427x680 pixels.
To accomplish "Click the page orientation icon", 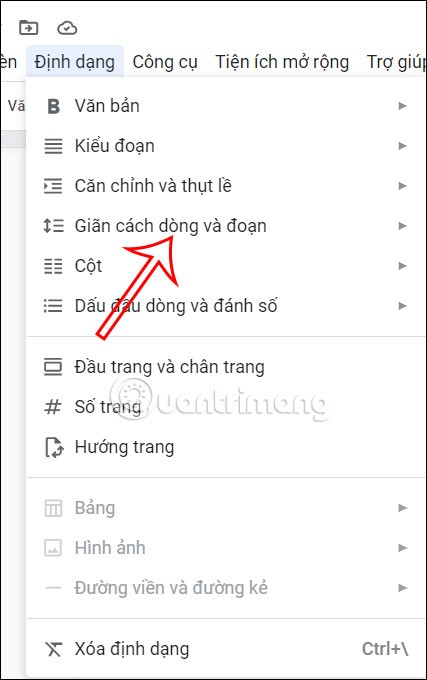I will click(x=54, y=447).
